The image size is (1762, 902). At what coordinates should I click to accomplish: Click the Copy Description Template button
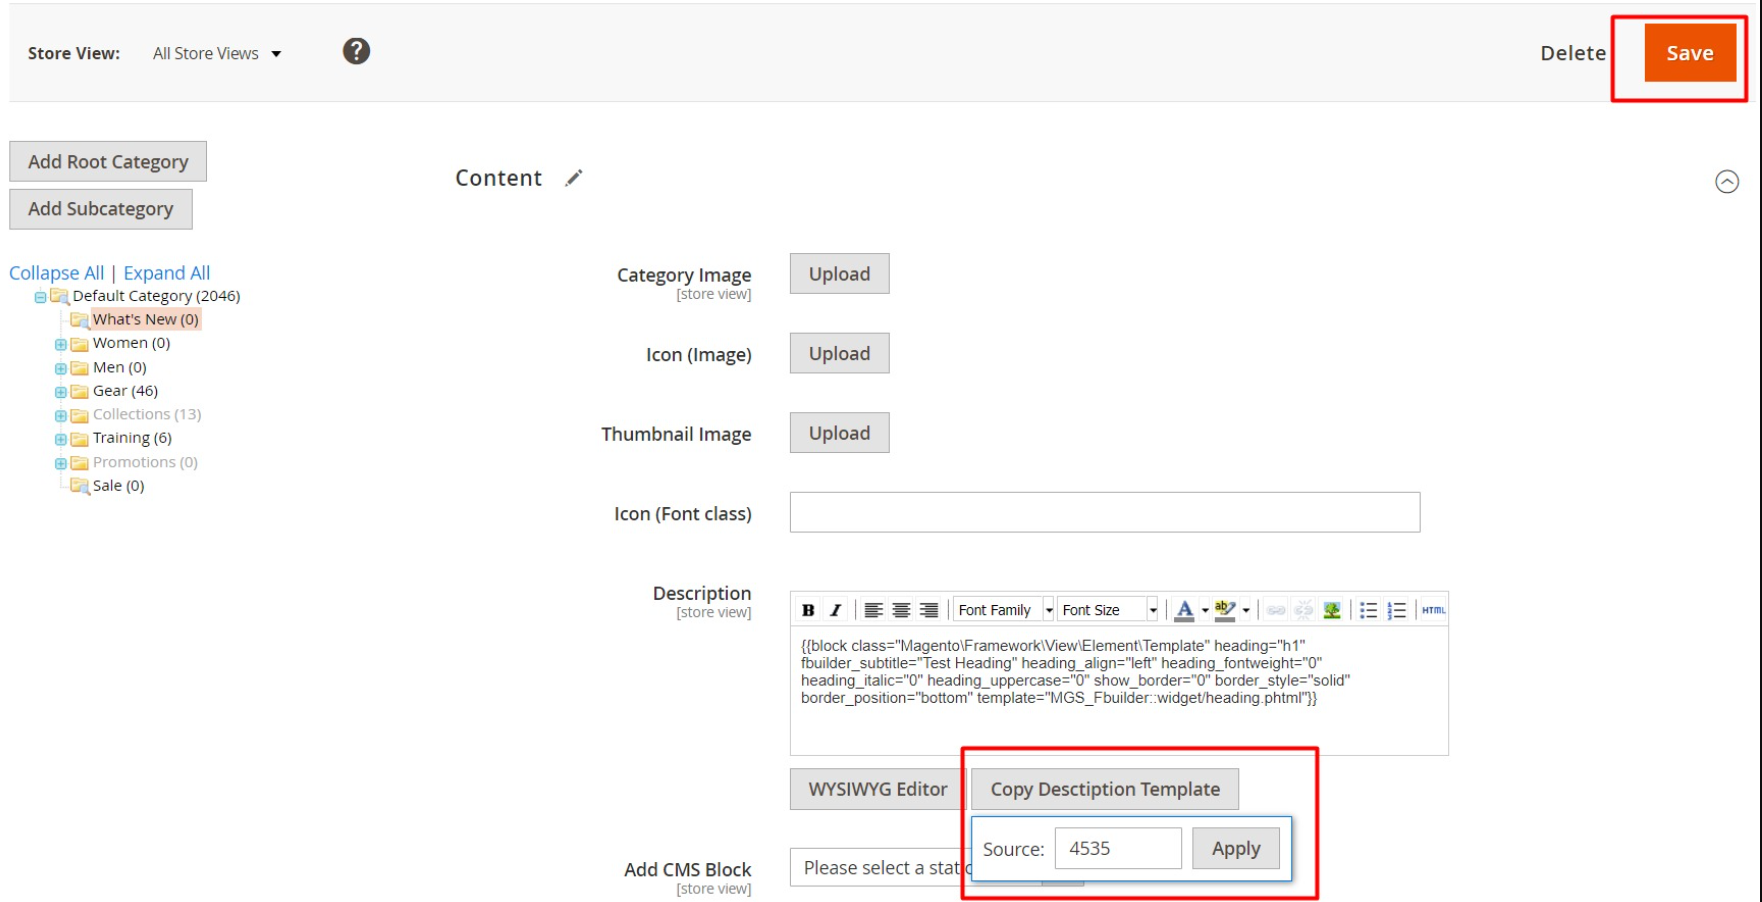1104,789
